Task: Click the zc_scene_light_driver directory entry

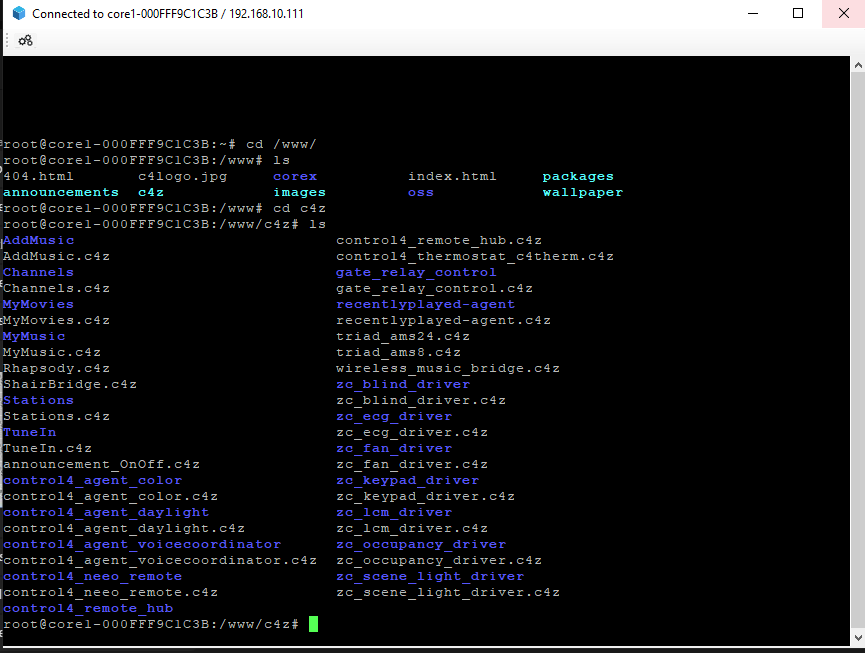Action: pos(430,576)
